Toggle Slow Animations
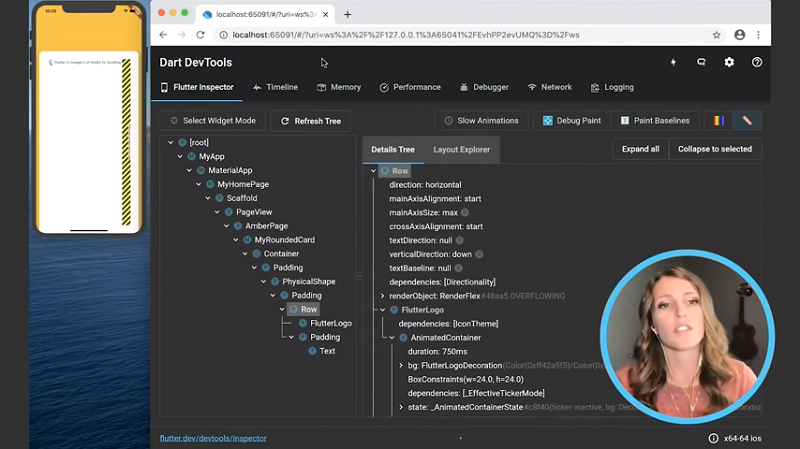800x449 pixels. (481, 121)
